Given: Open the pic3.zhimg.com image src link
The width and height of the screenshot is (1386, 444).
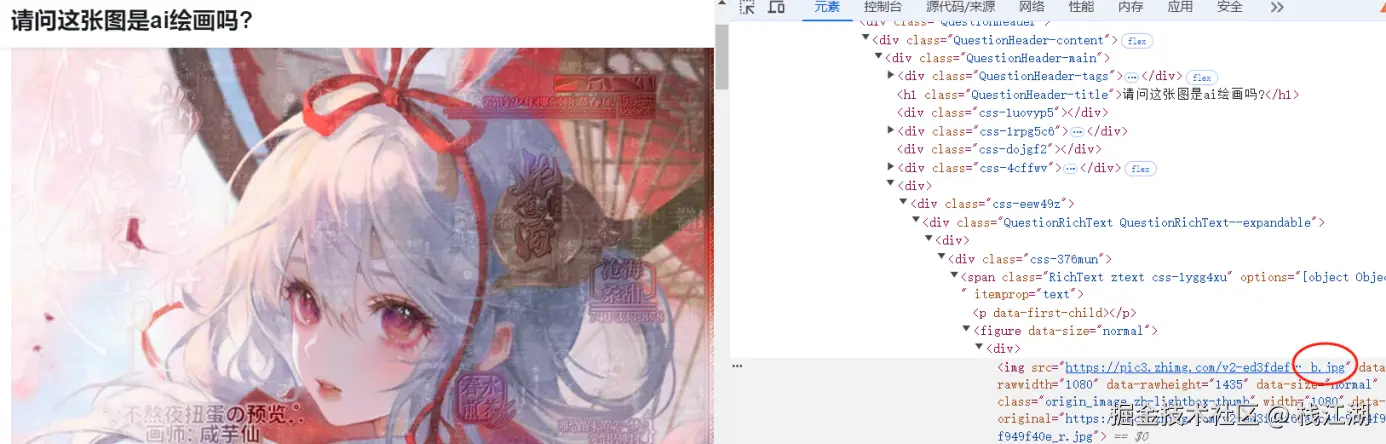Looking at the screenshot, I should pos(1204,368).
